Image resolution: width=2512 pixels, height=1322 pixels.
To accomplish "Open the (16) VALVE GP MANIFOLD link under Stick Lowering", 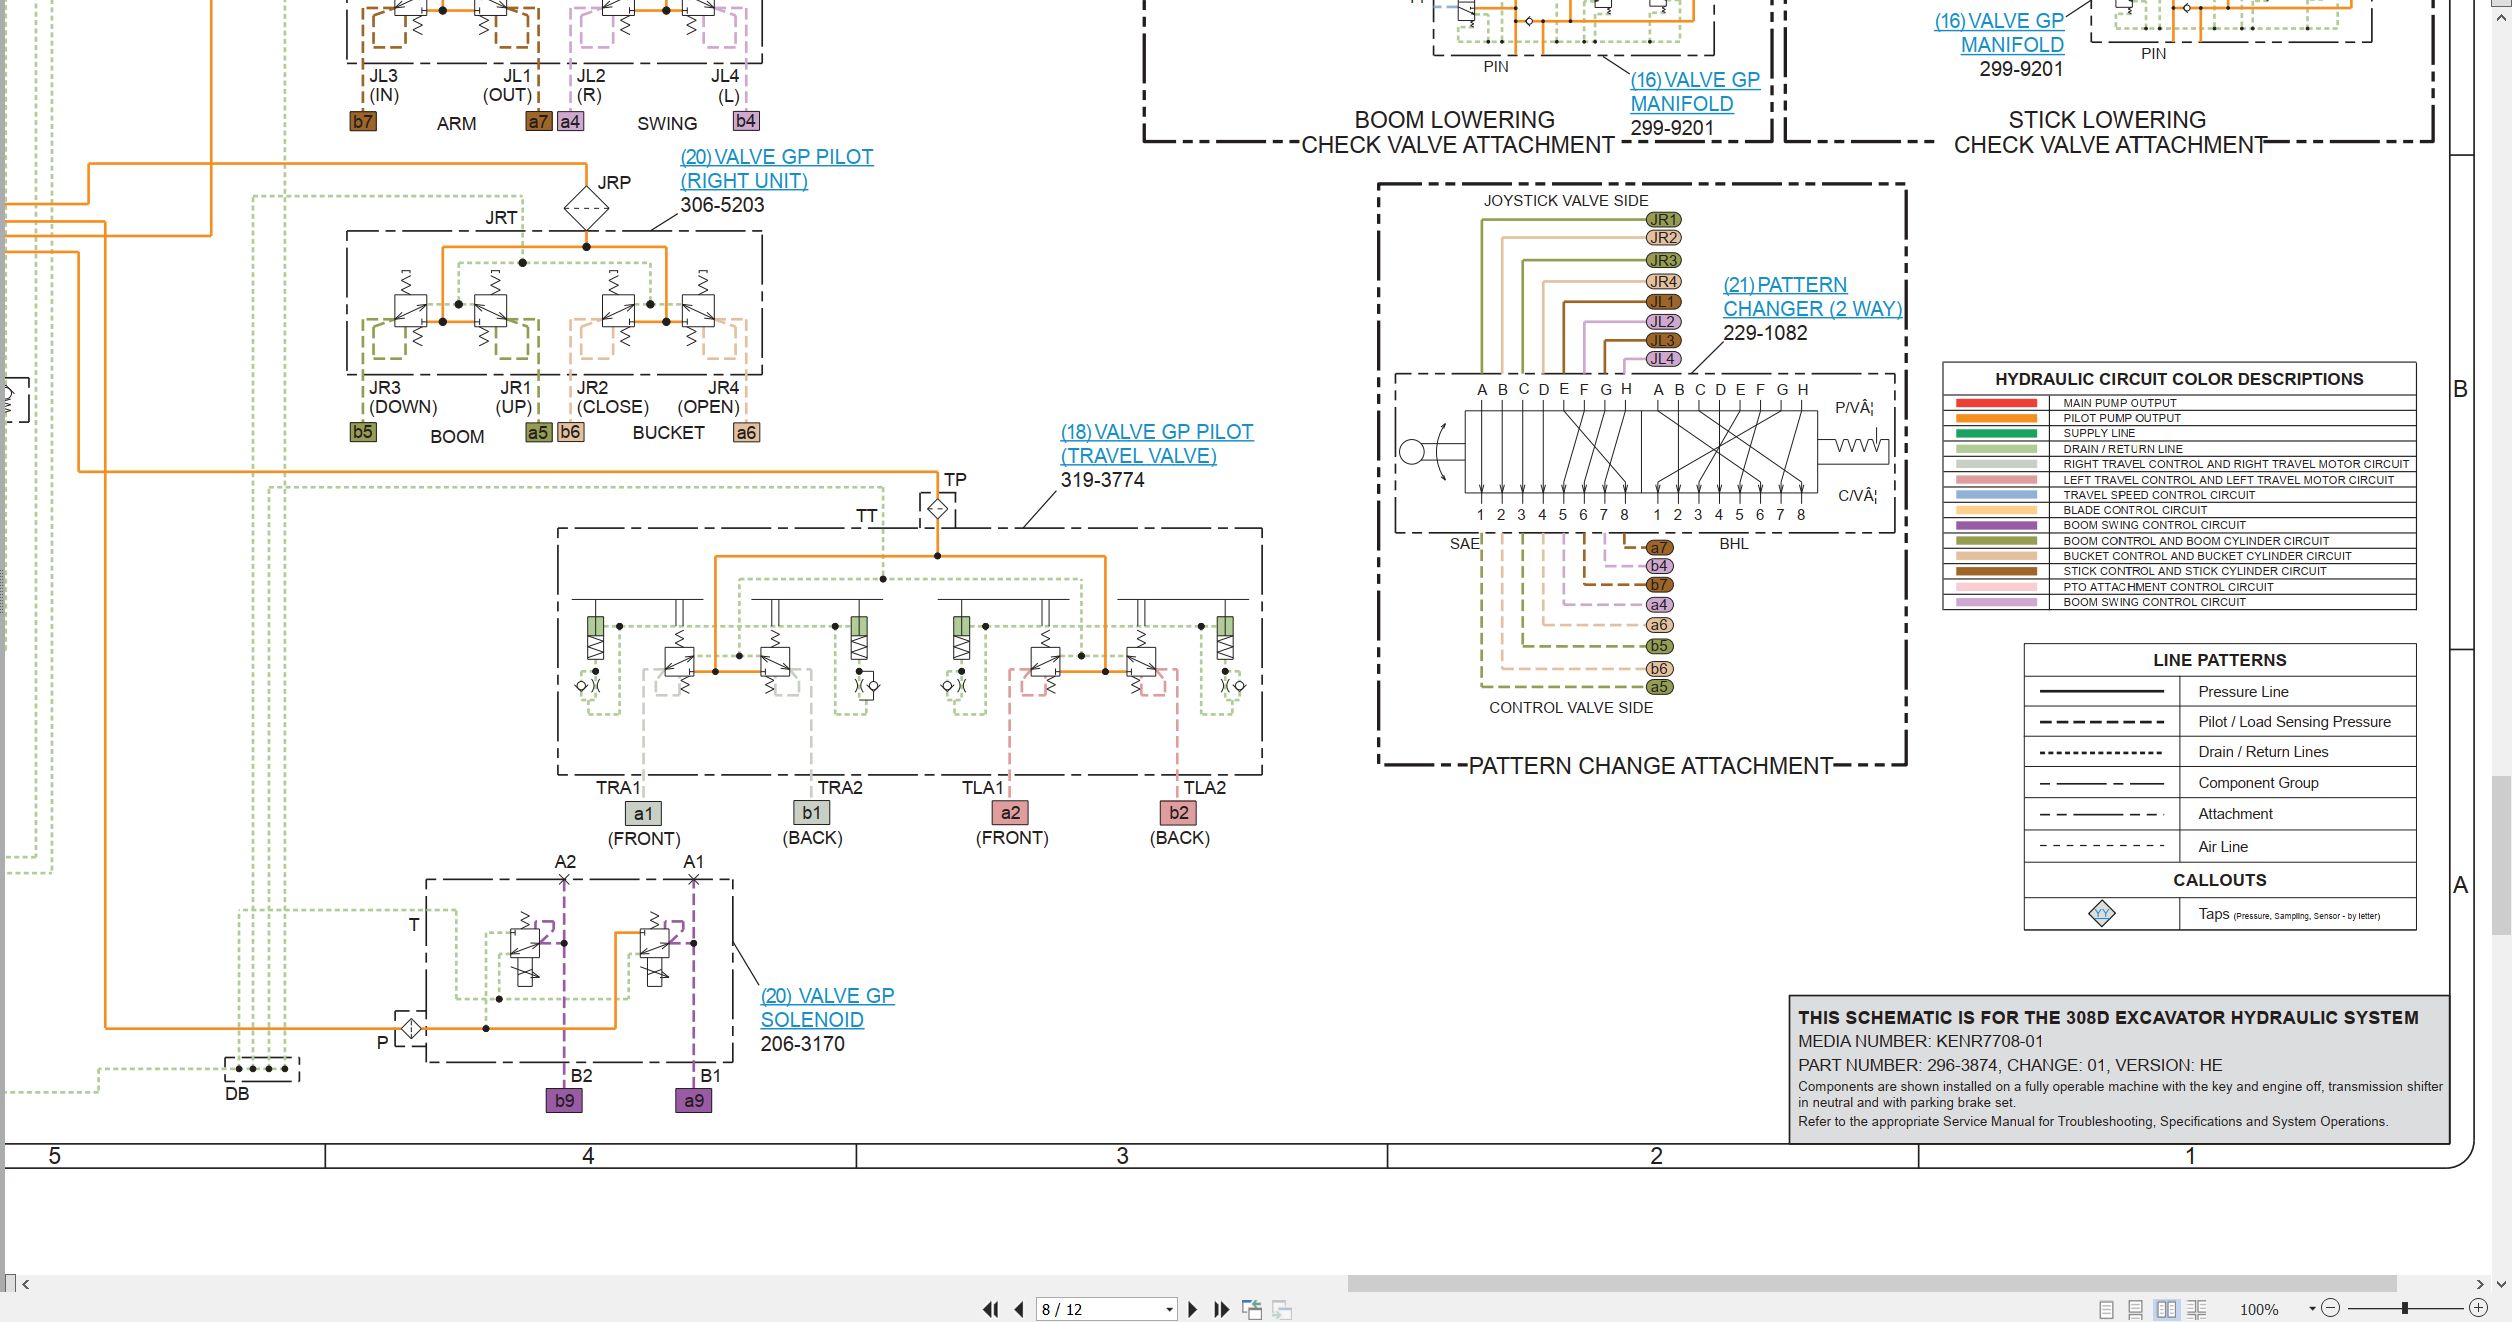I will coord(1999,33).
